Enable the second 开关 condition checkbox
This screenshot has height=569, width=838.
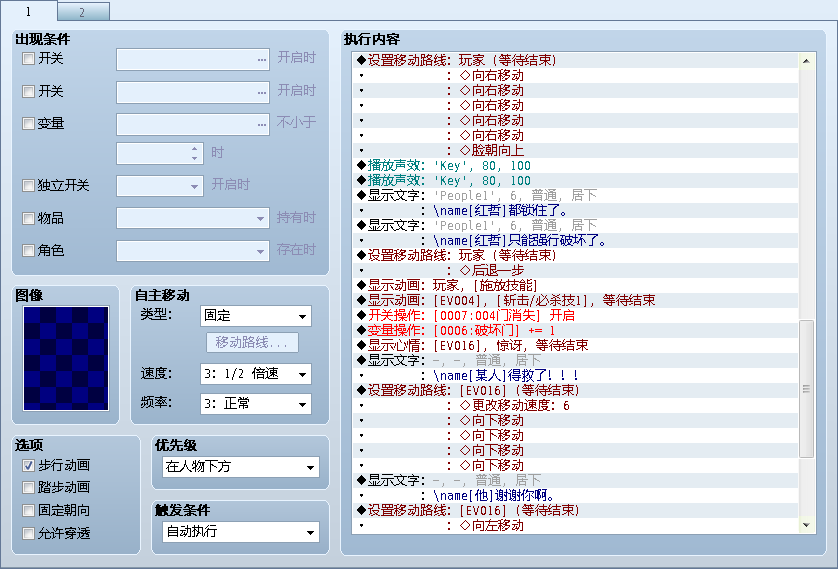28,91
